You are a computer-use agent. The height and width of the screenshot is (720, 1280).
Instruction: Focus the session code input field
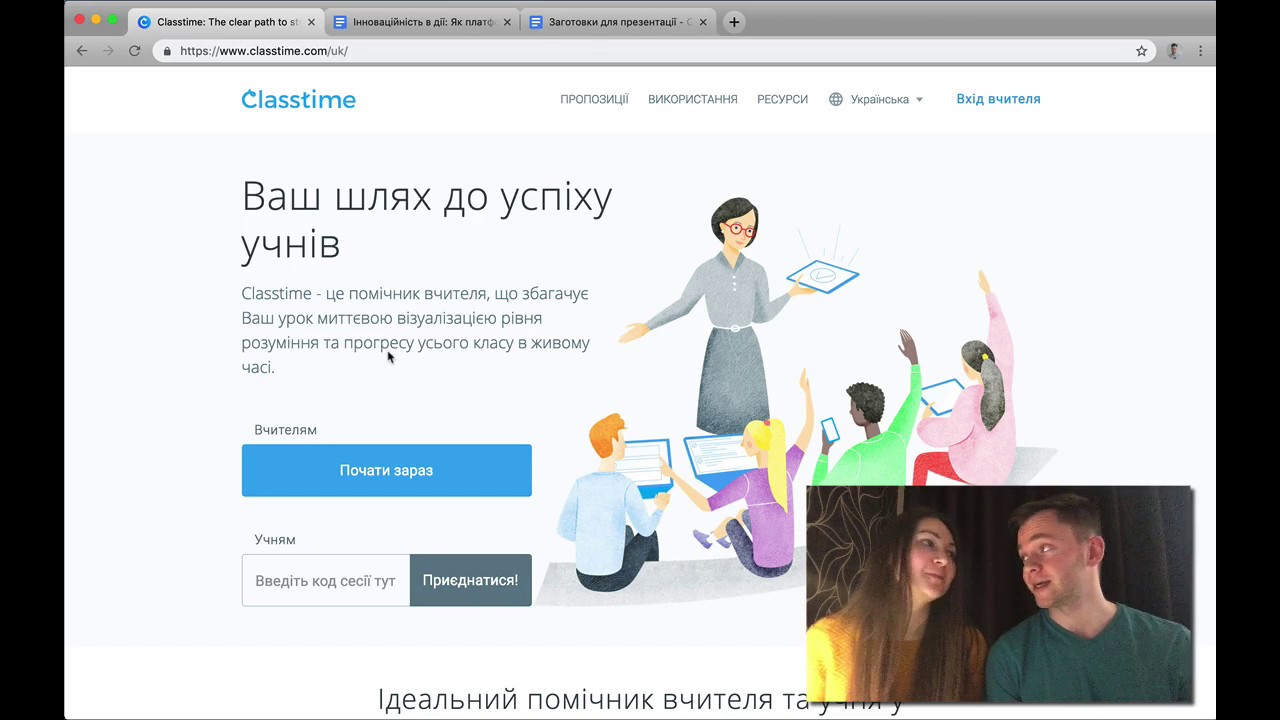point(326,580)
